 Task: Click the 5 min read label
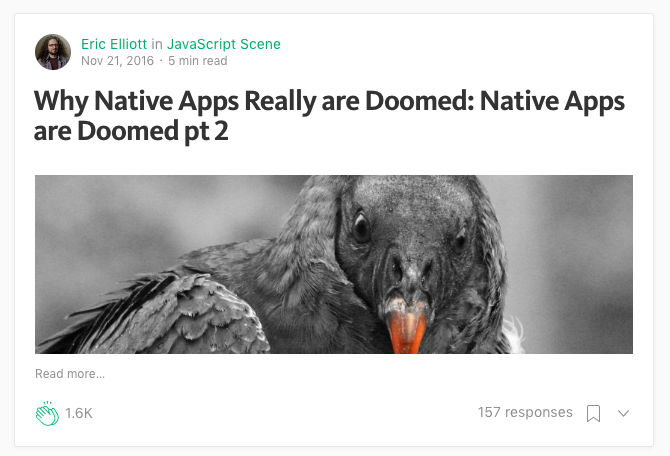point(197,61)
